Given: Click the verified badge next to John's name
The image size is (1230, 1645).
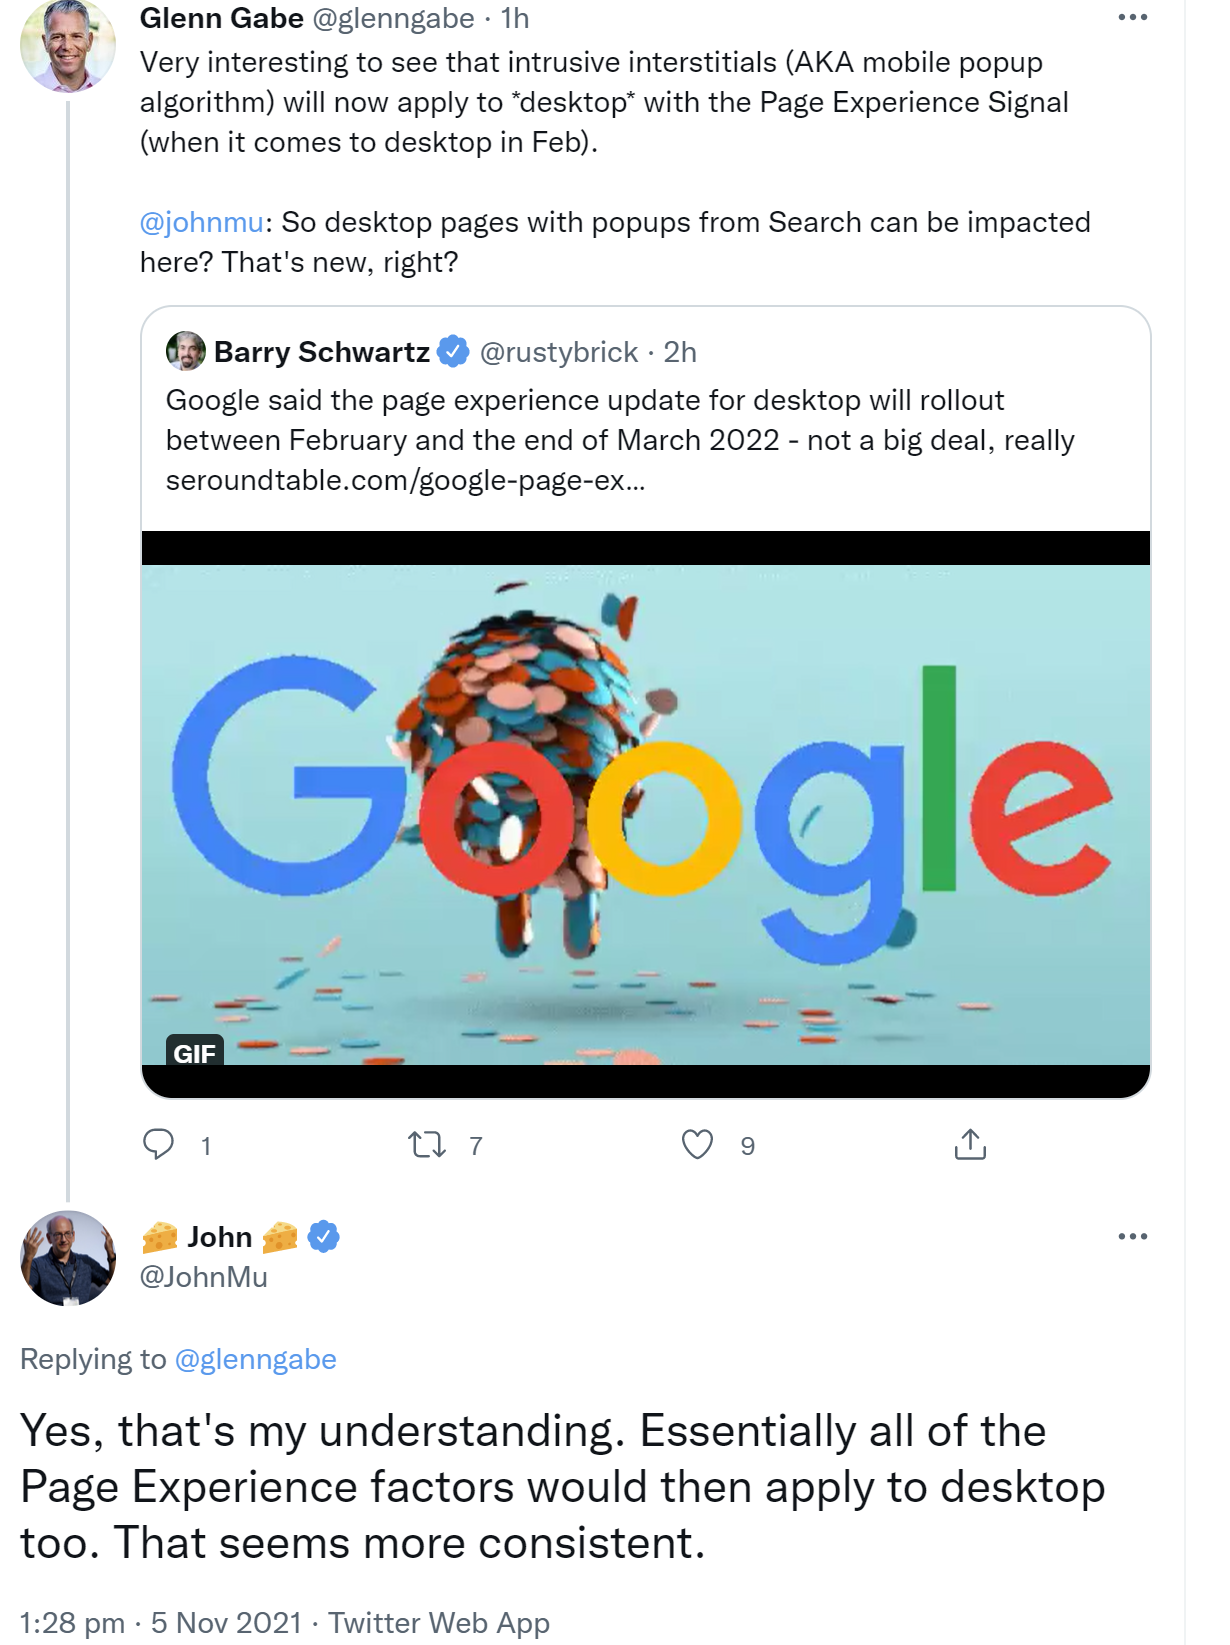Looking at the screenshot, I should pyautogui.click(x=322, y=1237).
